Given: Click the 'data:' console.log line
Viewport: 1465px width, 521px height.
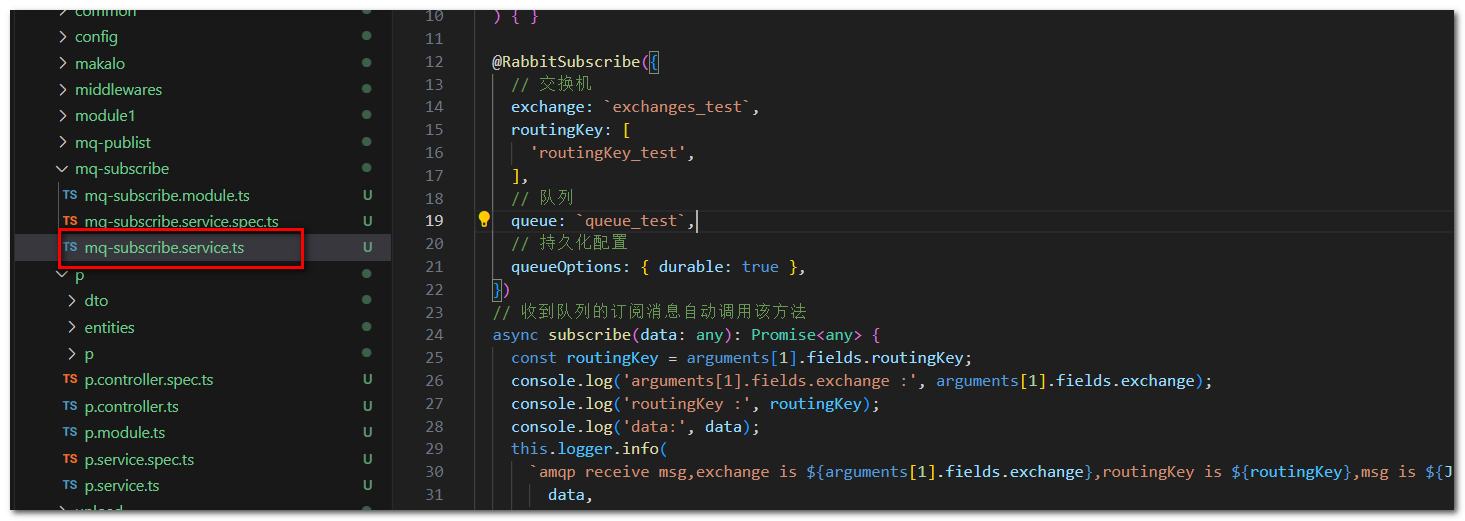Looking at the screenshot, I should pos(636,427).
